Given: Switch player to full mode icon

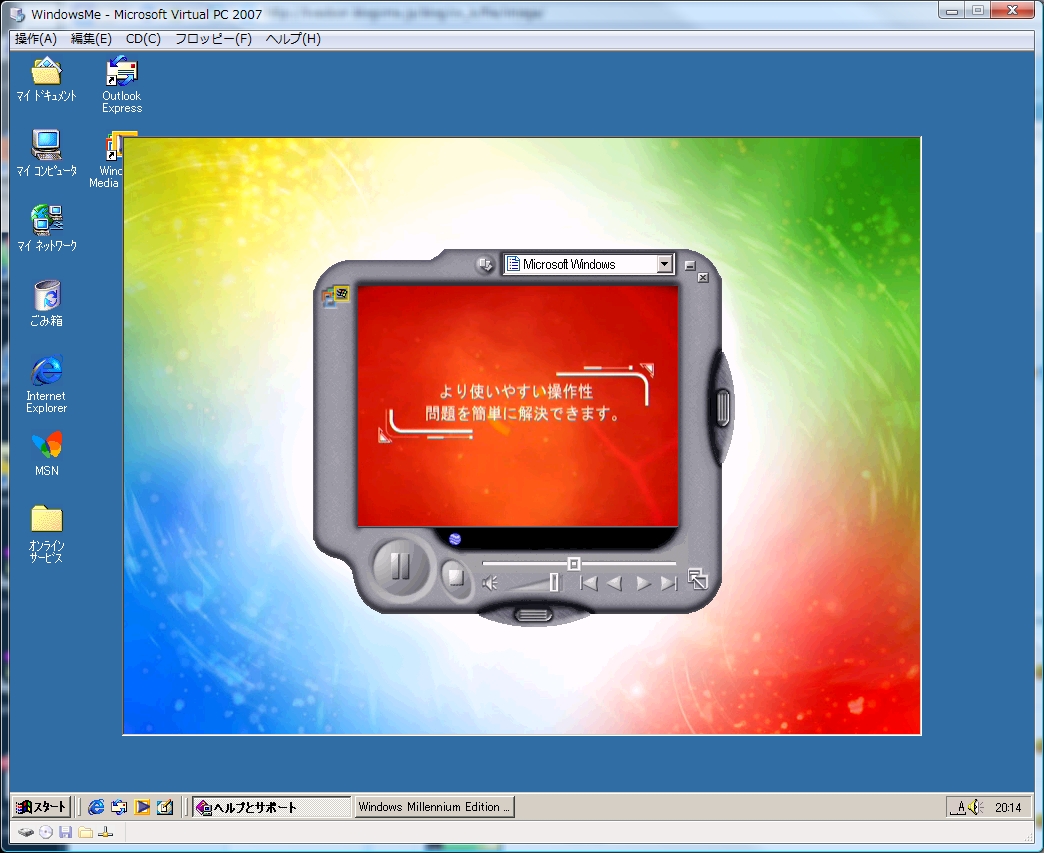Looking at the screenshot, I should 697,579.
